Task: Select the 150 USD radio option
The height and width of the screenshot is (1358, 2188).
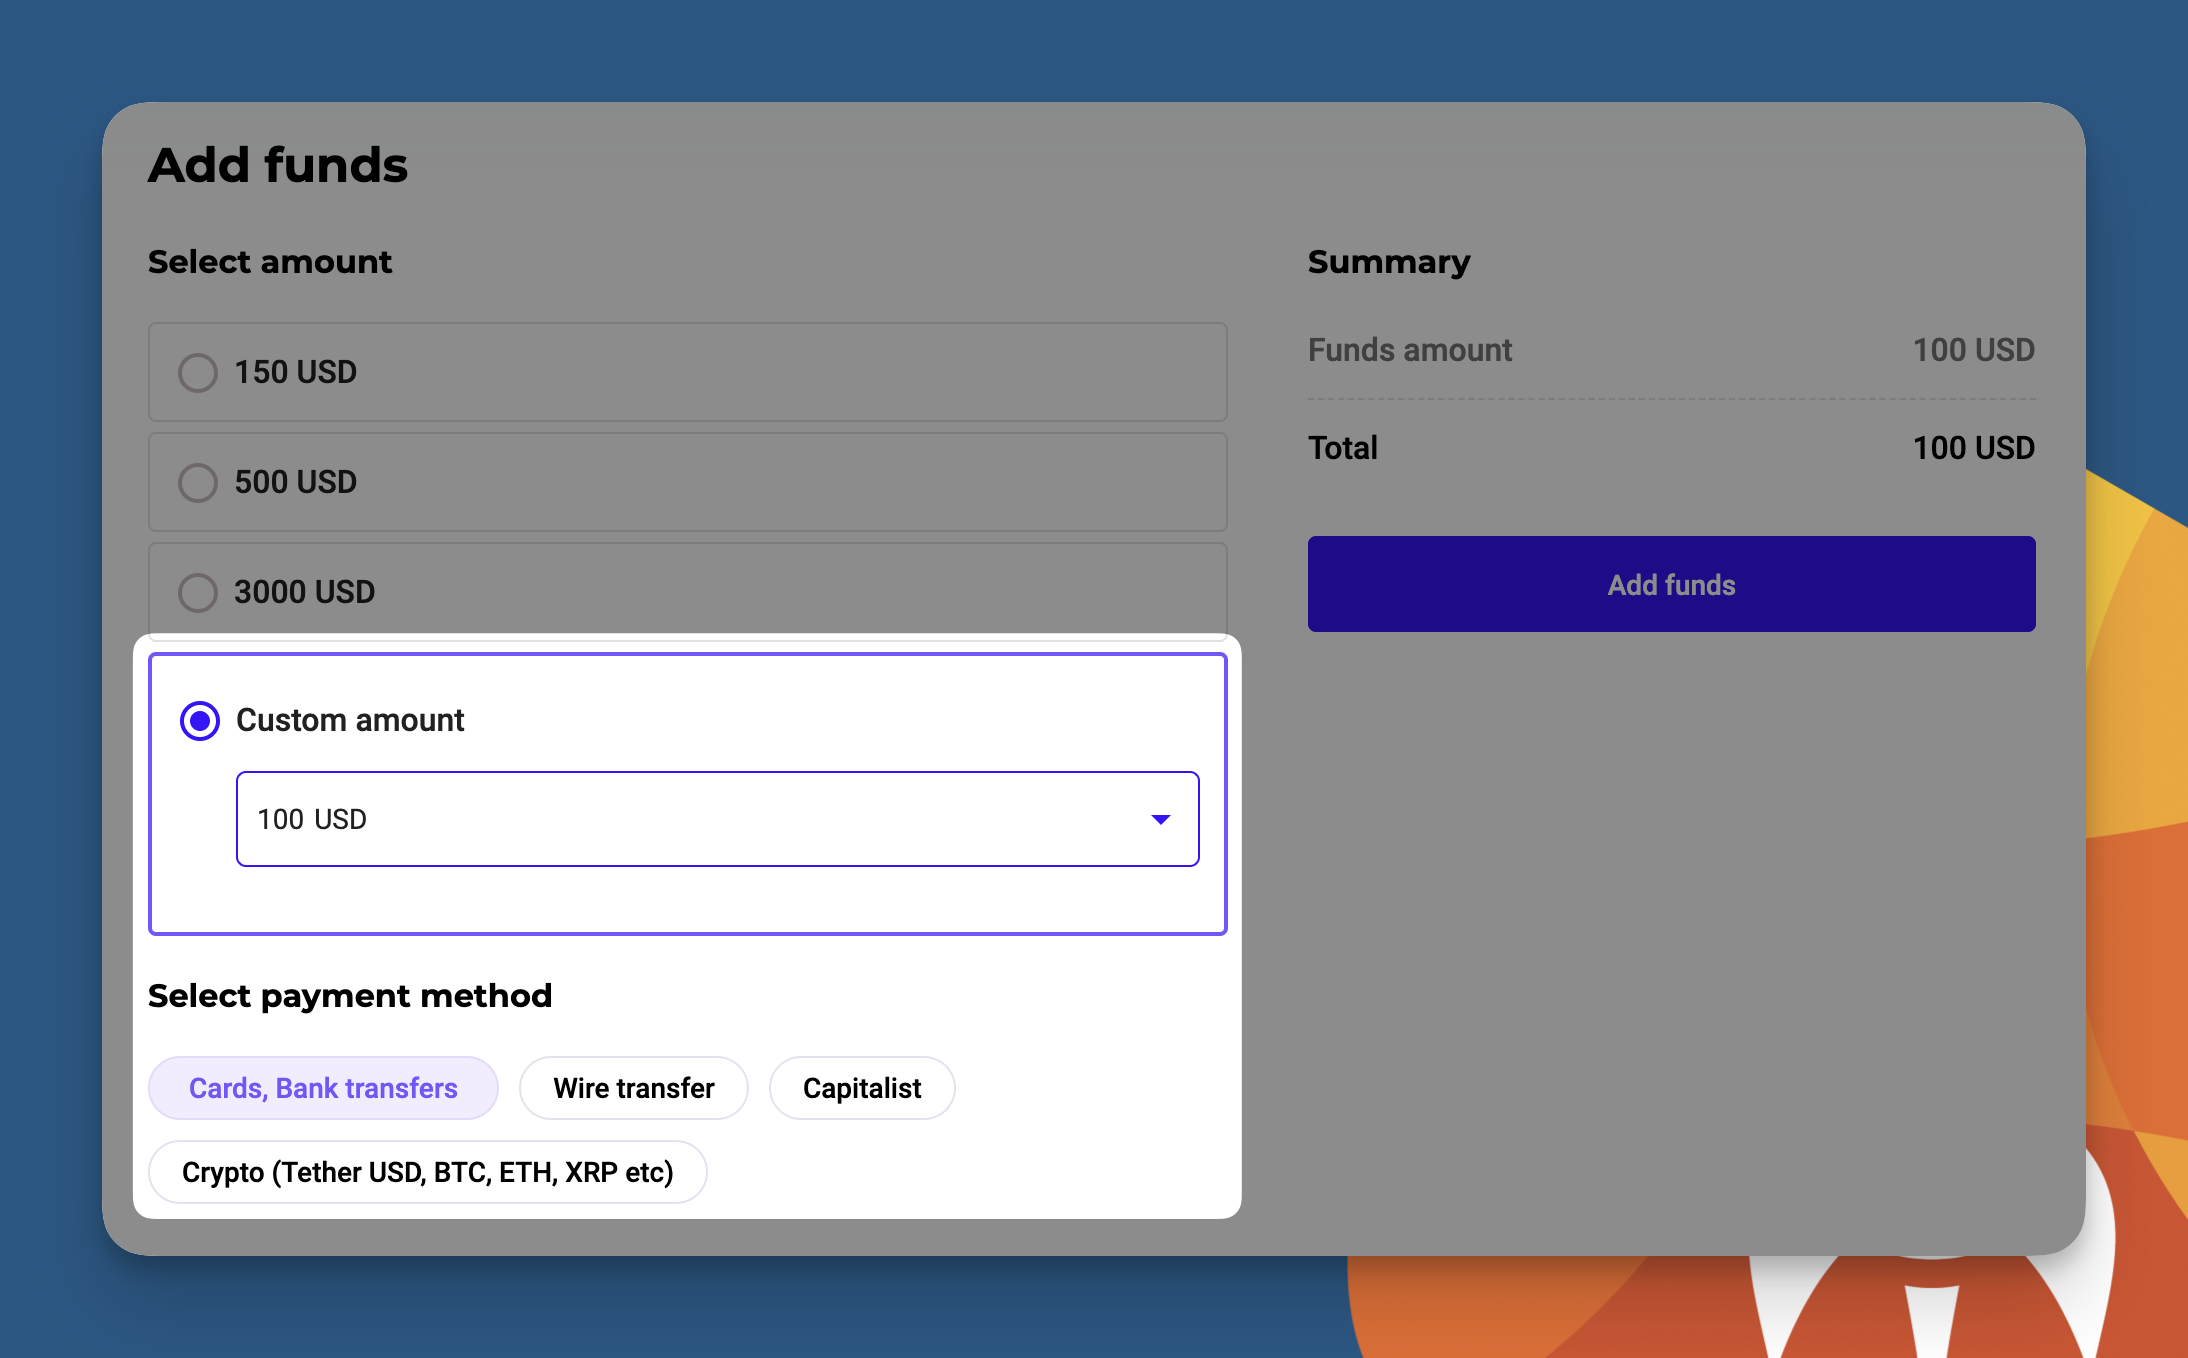Action: click(x=198, y=372)
